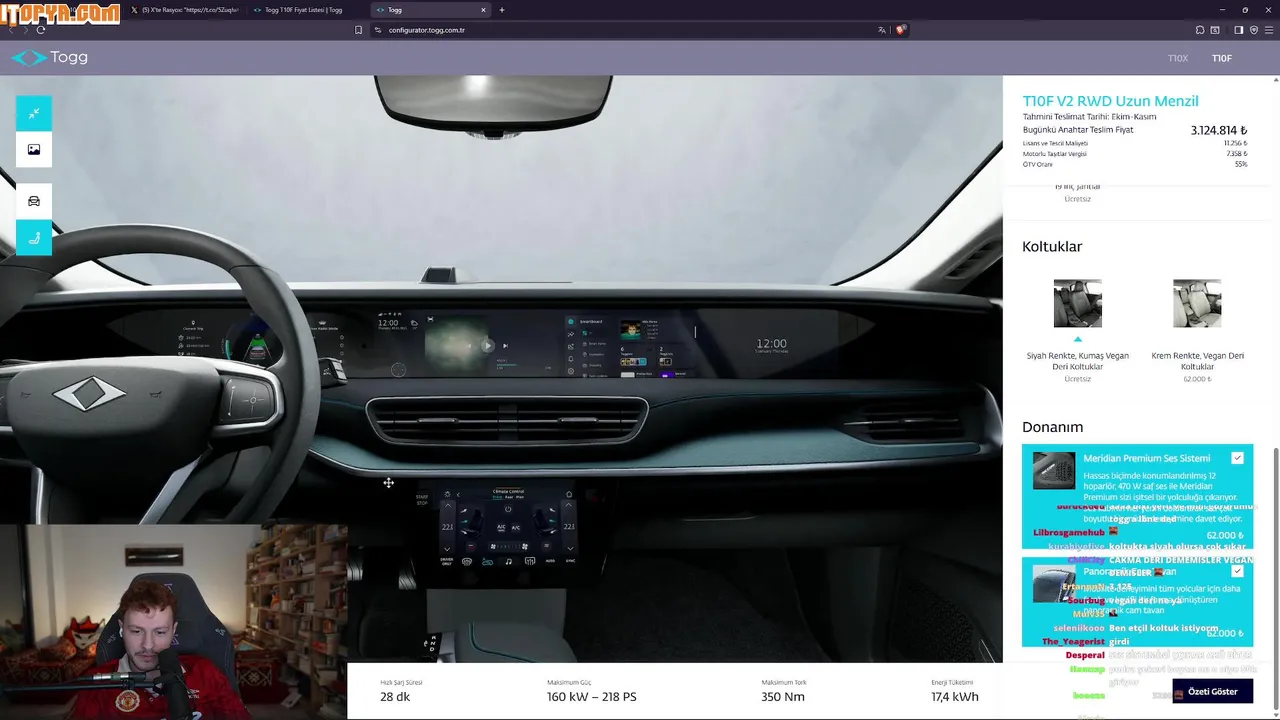
Task: Click the Togg logo in header
Action: click(49, 58)
